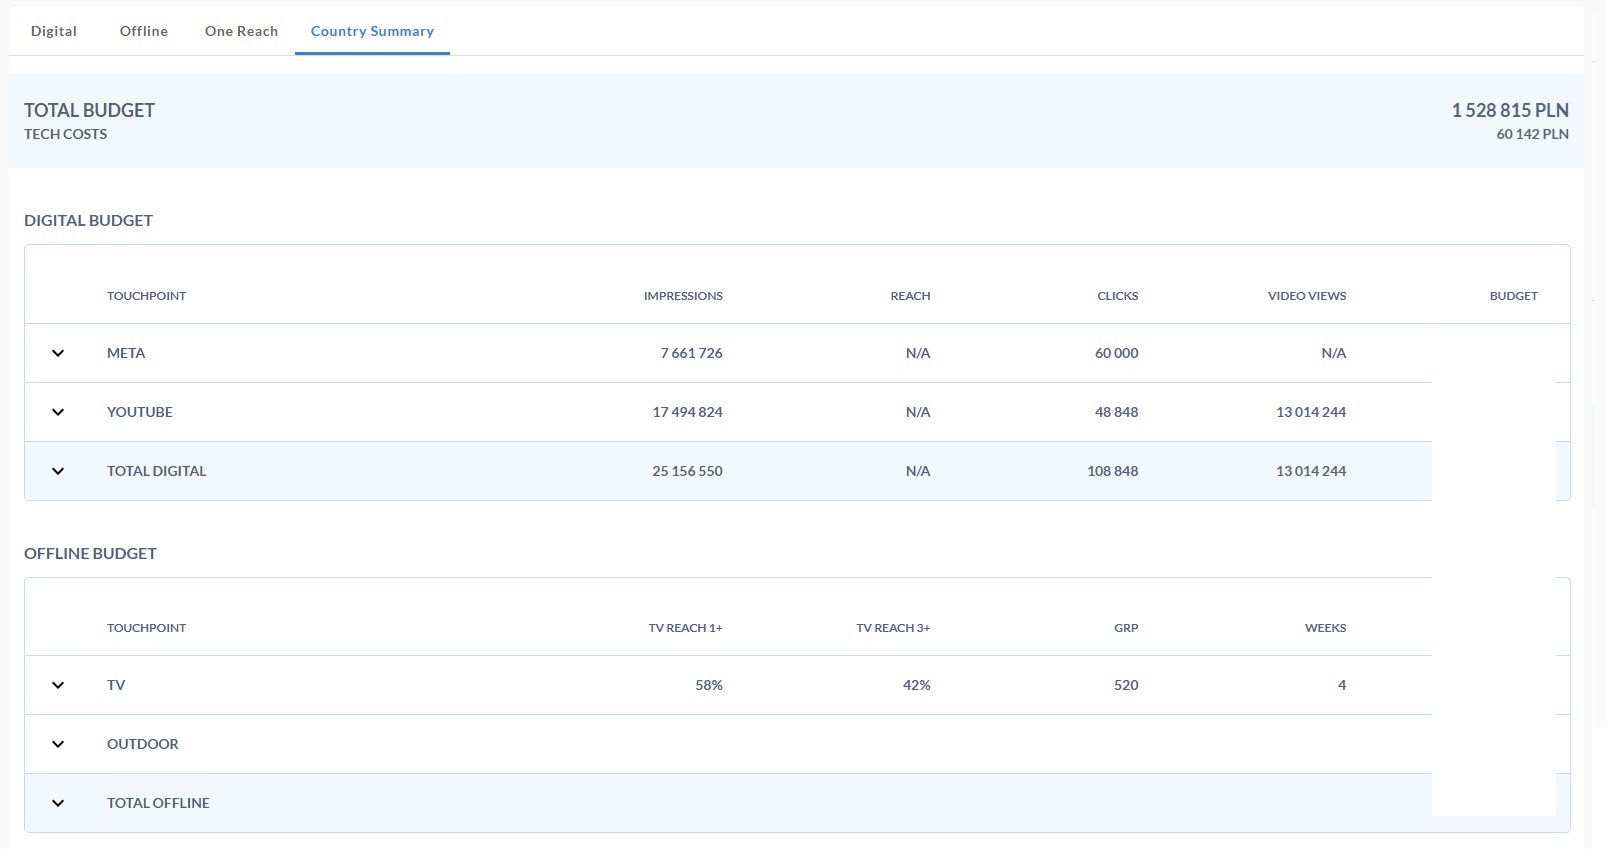Image resolution: width=1607 pixels, height=849 pixels.
Task: Expand the META row chevron
Action: [58, 353]
